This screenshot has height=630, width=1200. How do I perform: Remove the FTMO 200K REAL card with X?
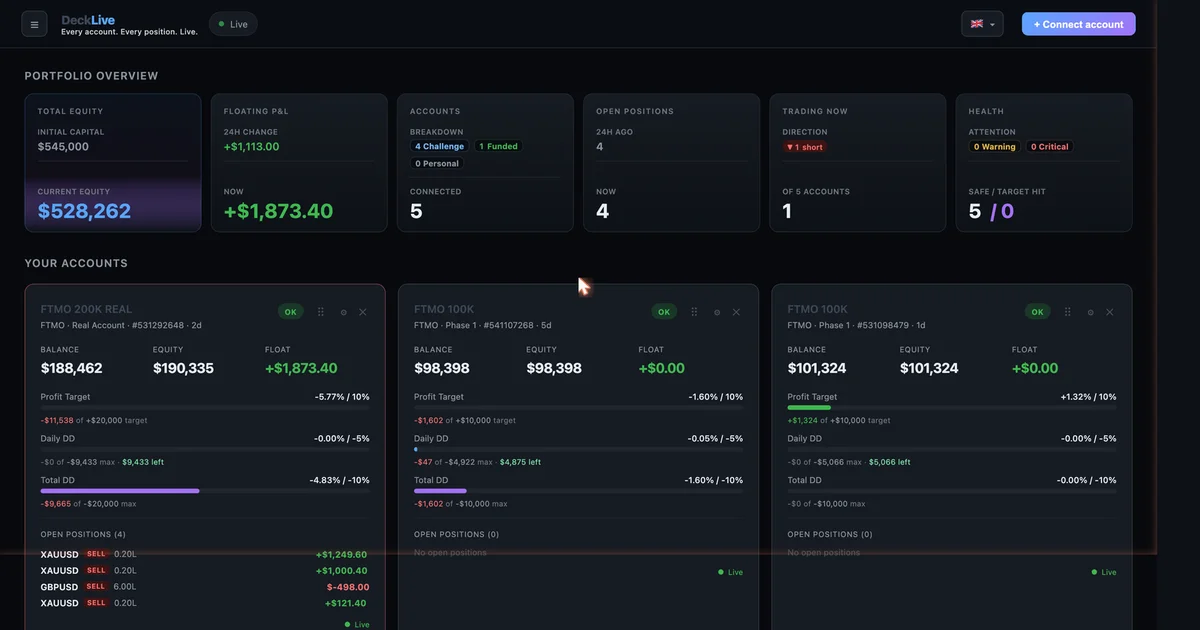363,312
